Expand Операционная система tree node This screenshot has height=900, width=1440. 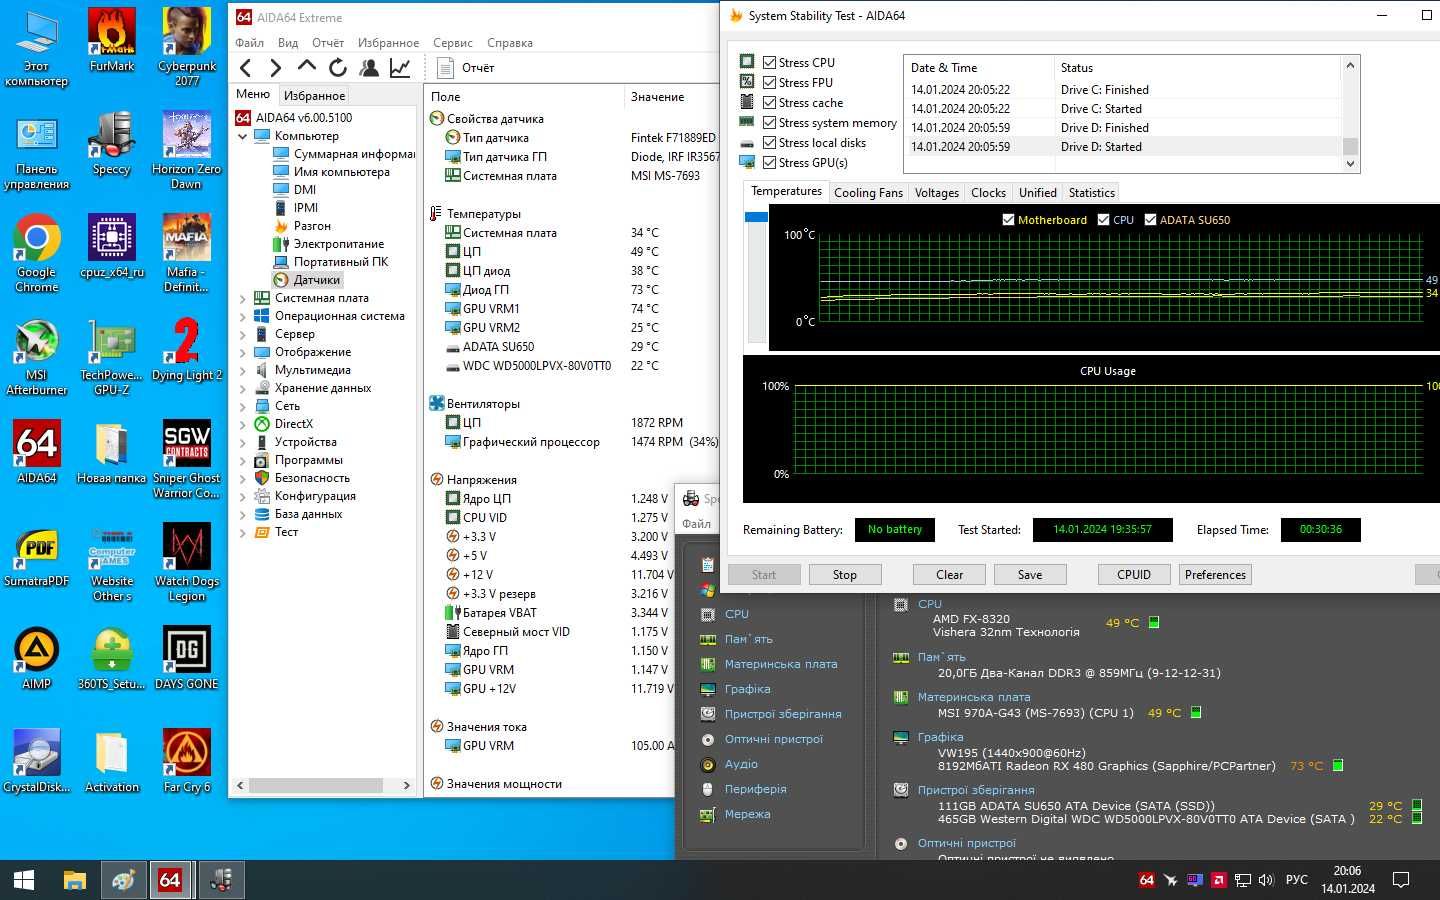tap(242, 316)
